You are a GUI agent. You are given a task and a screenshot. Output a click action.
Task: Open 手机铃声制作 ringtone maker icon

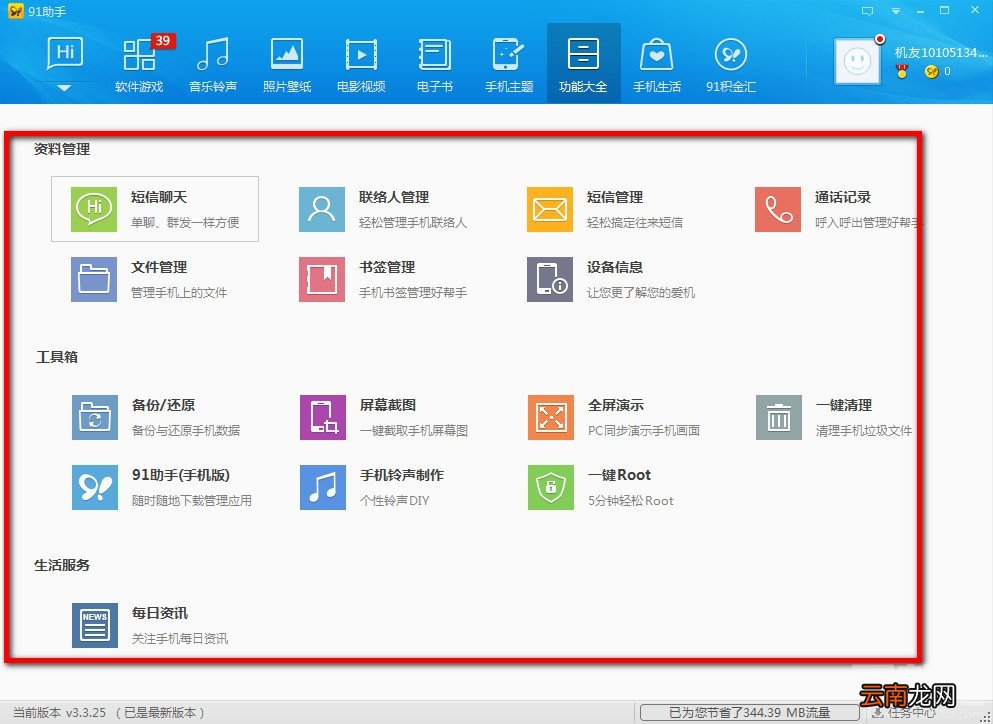[x=323, y=487]
